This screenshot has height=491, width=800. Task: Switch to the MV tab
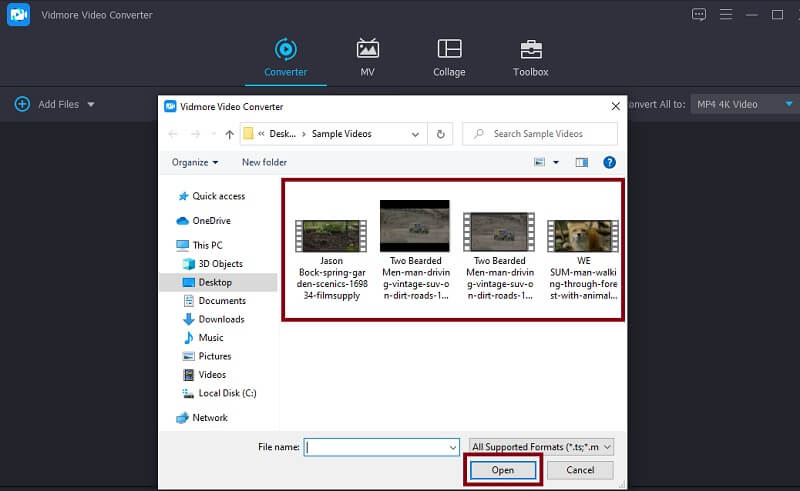367,57
